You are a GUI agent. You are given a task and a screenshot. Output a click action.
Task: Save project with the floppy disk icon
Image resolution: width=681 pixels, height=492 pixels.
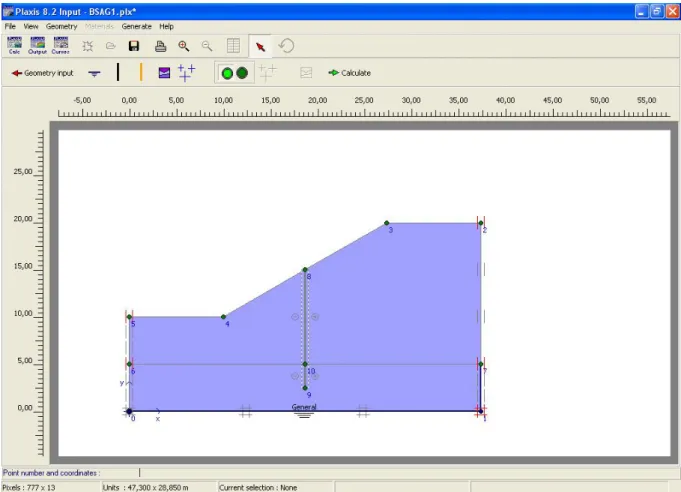(134, 46)
